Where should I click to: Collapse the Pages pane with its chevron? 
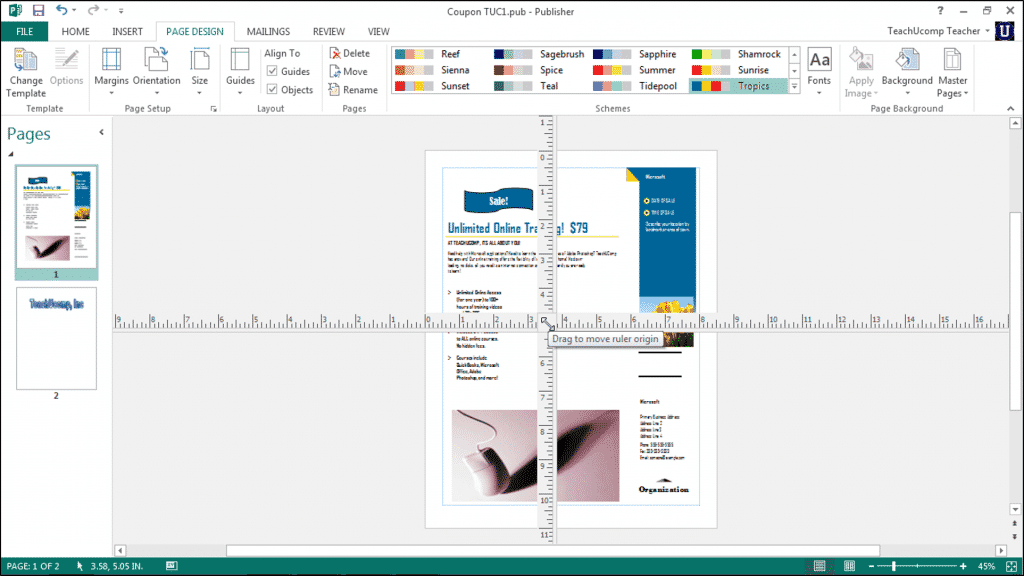click(x=100, y=131)
